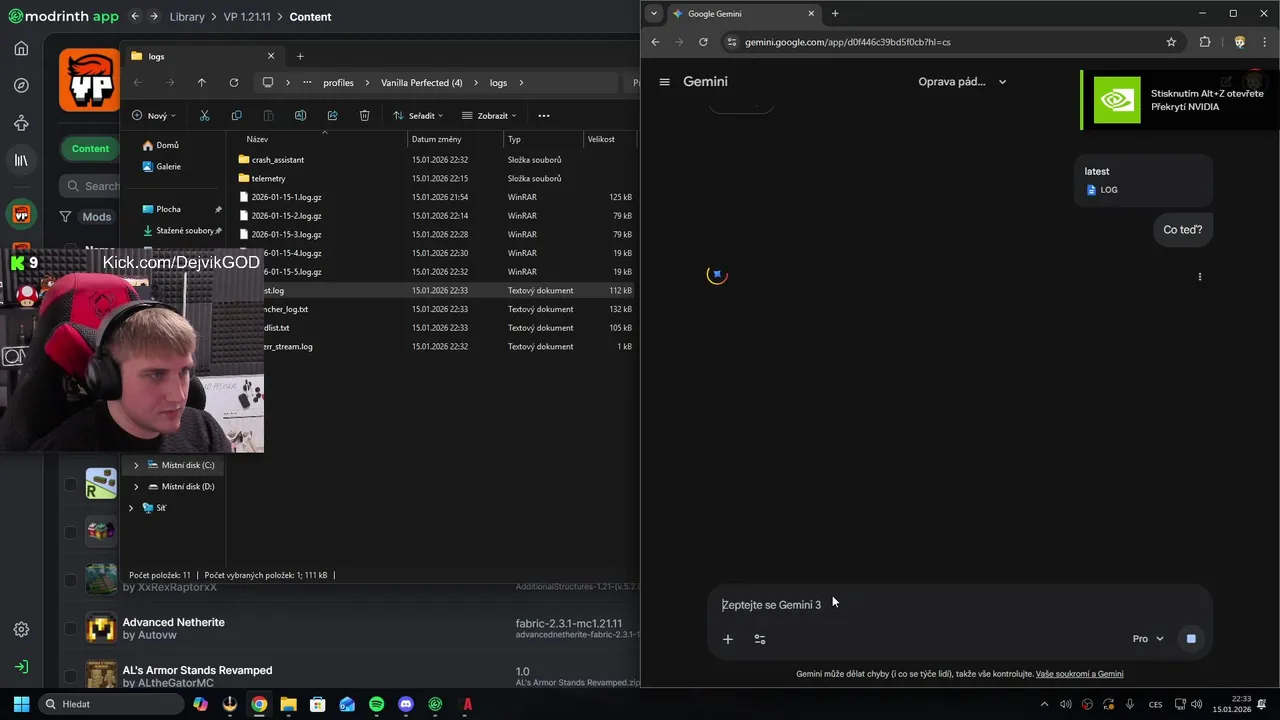This screenshot has height=720, width=1280.
Task: Open Discord from the taskbar
Action: coord(405,704)
